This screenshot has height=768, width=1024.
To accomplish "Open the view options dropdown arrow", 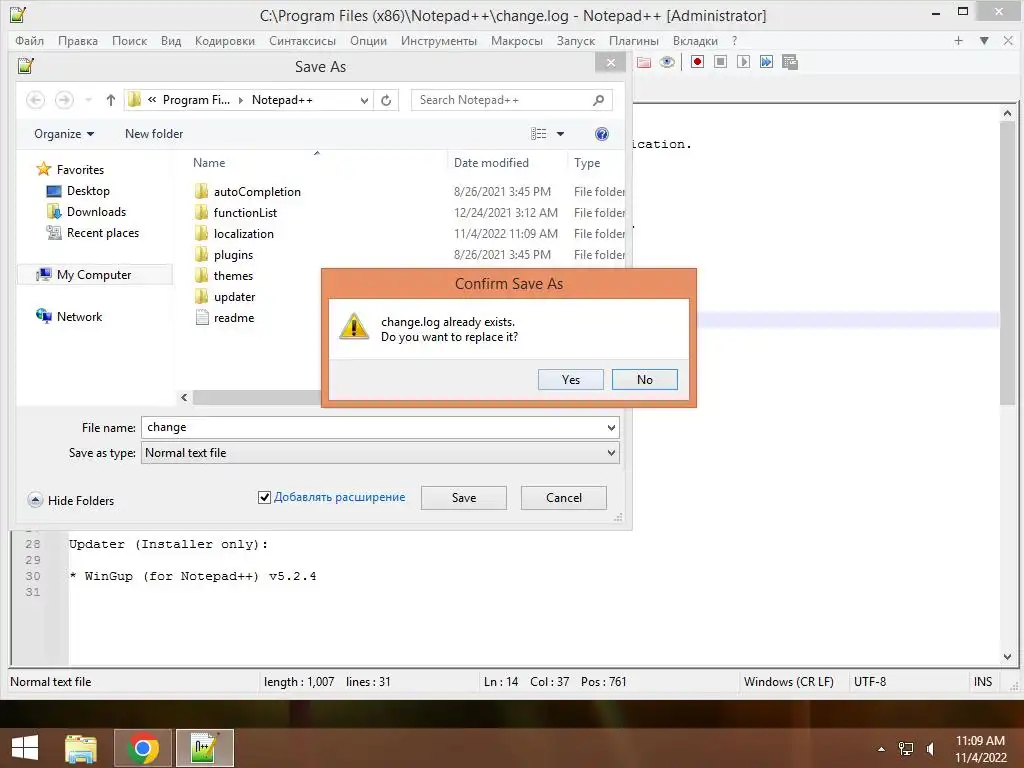I will tap(560, 134).
